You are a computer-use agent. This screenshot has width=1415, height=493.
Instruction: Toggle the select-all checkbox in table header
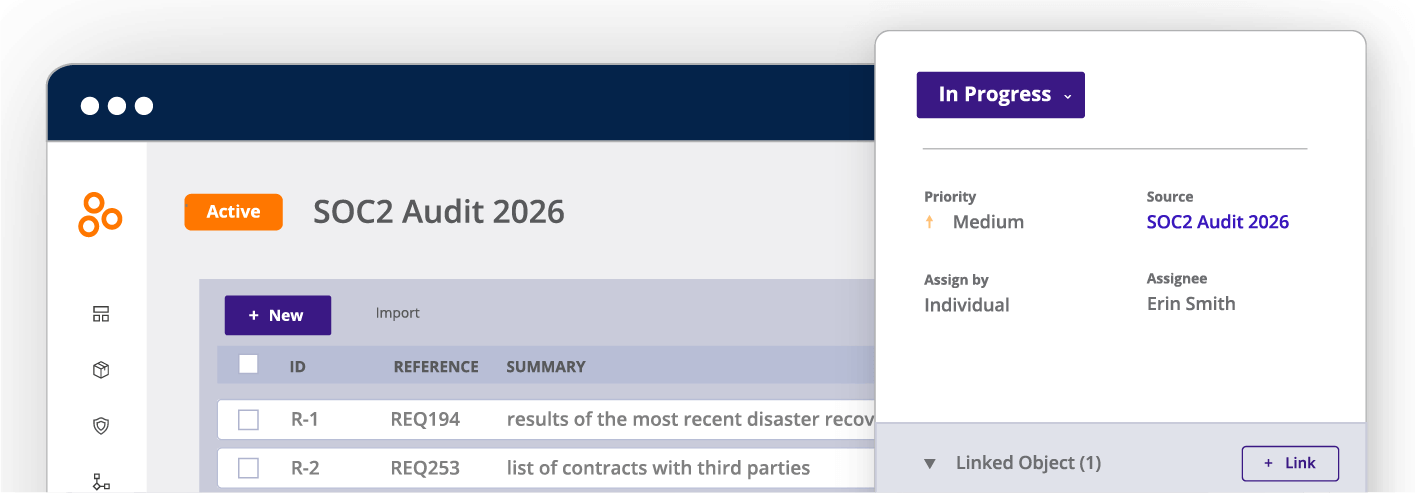click(249, 365)
